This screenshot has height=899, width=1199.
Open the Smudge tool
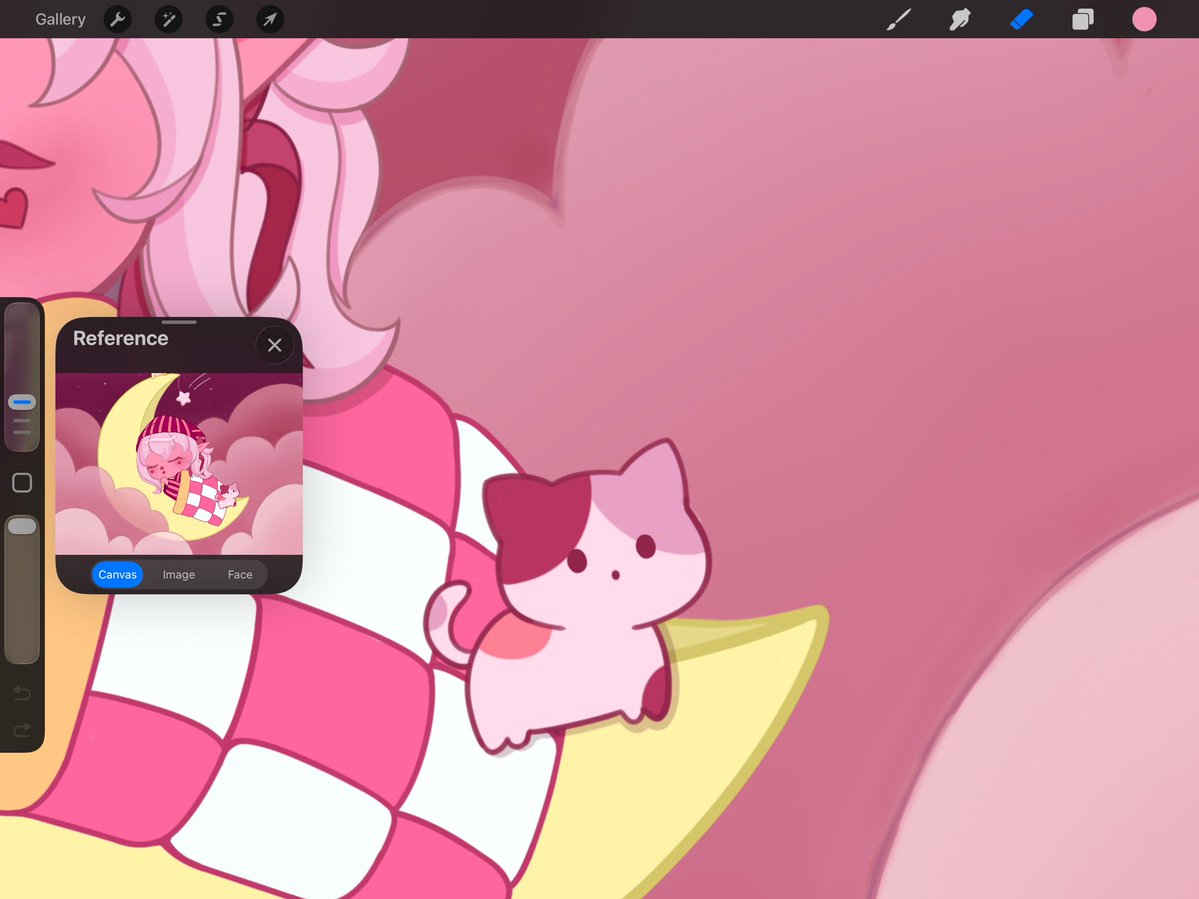pyautogui.click(x=959, y=19)
